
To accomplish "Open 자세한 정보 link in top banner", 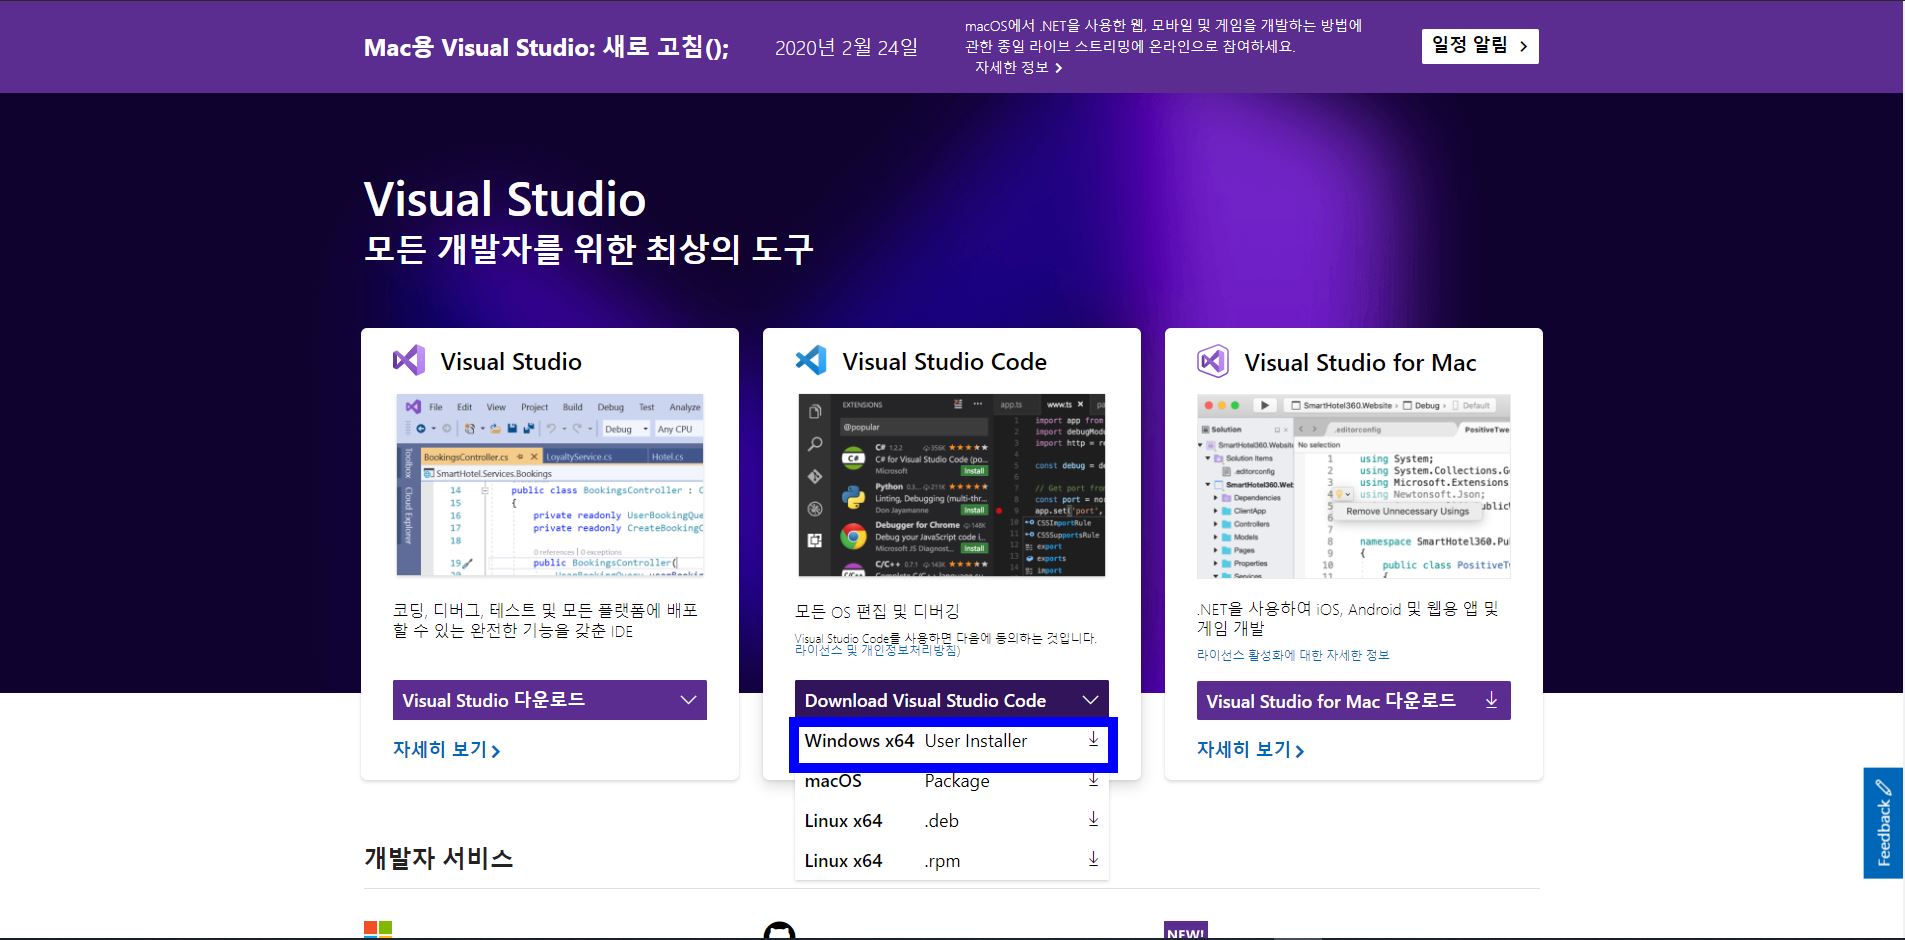I will click(1018, 68).
